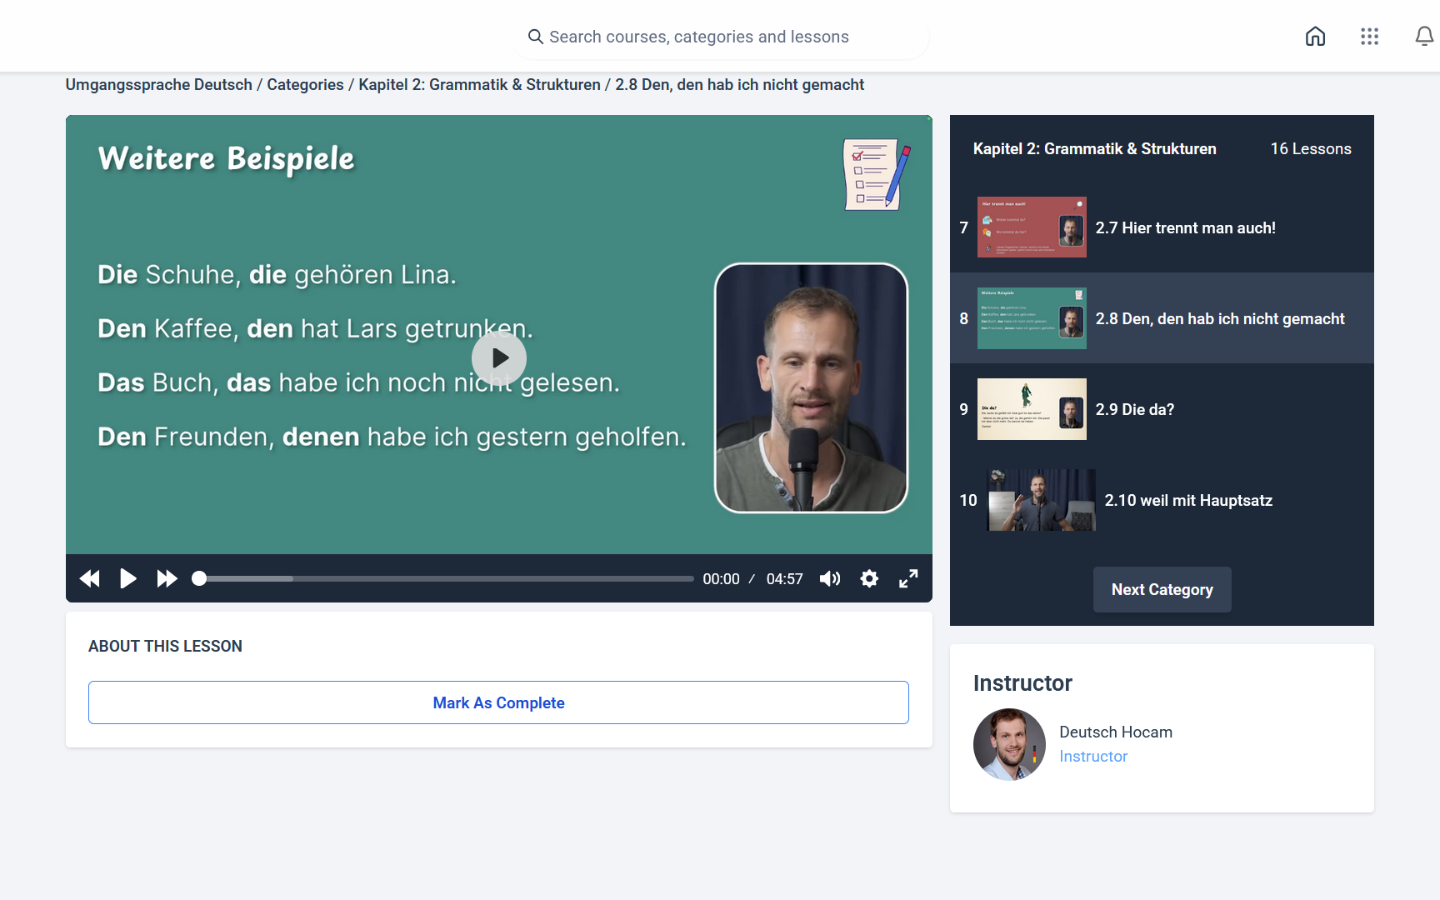
Task: Open the apps grid menu
Action: coord(1369,37)
